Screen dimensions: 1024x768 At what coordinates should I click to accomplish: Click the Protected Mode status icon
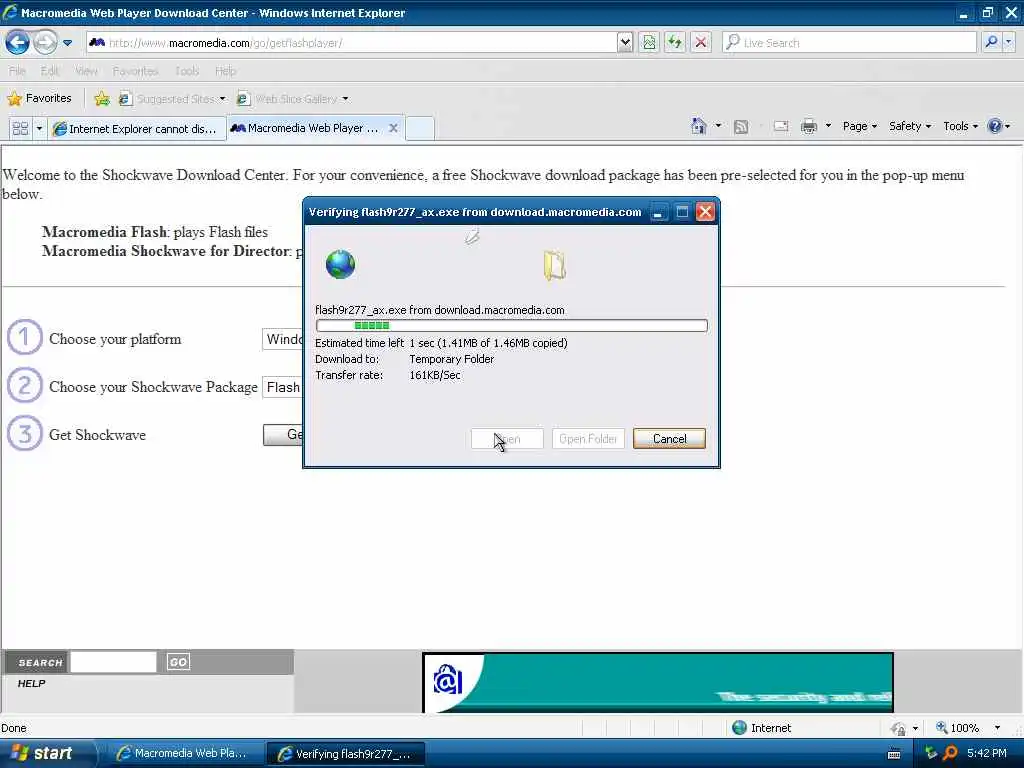point(899,728)
